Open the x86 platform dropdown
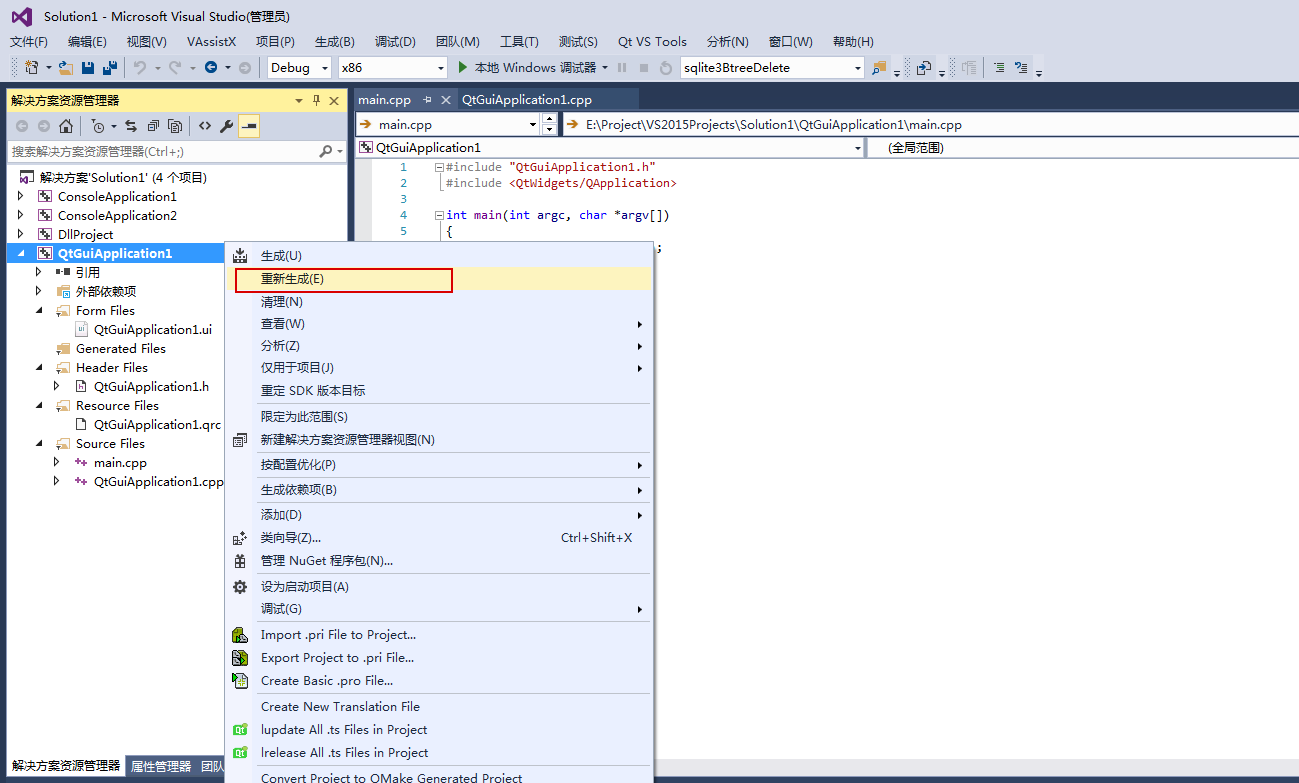 click(441, 68)
